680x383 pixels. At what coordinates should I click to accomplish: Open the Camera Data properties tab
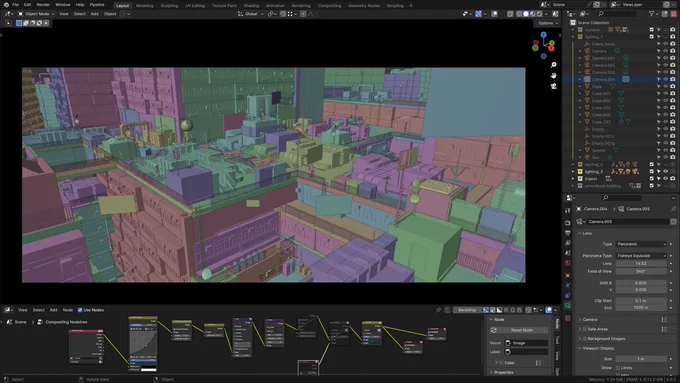tap(568, 306)
